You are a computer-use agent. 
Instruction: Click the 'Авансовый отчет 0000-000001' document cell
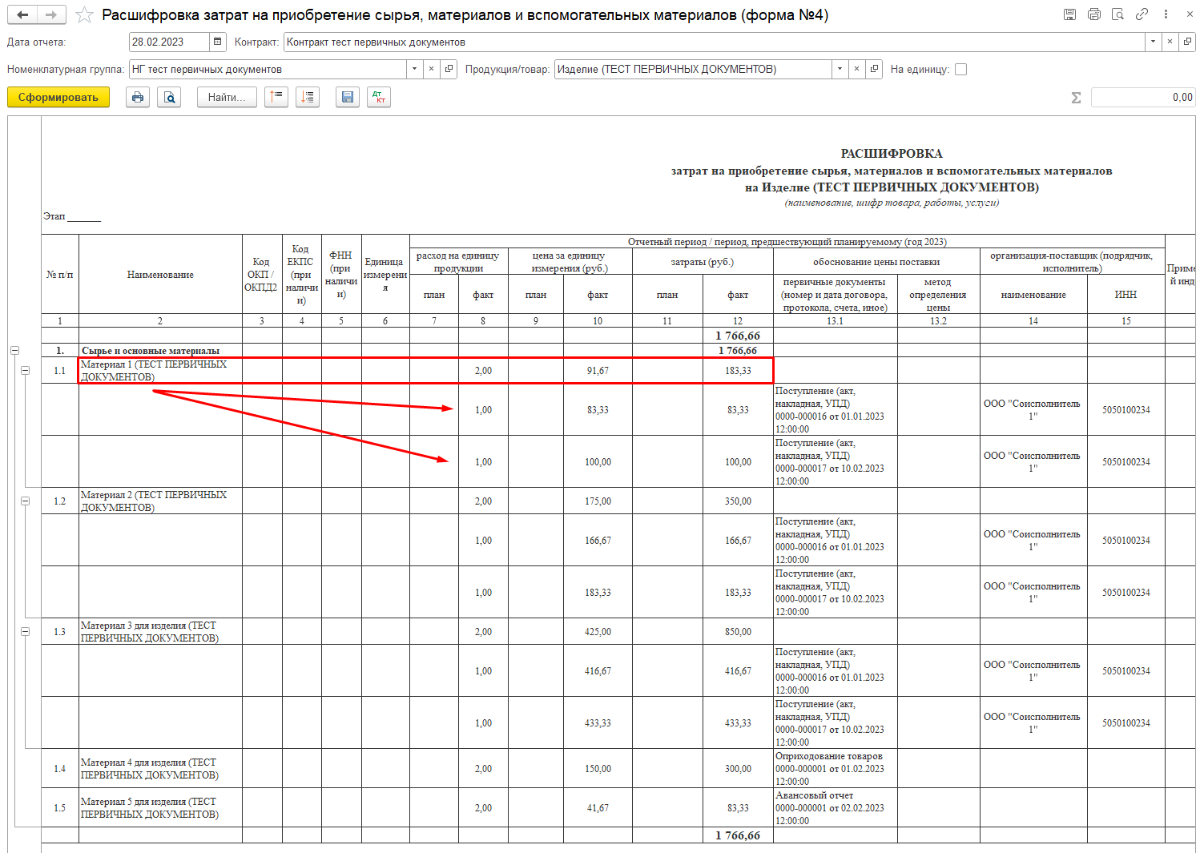(834, 807)
